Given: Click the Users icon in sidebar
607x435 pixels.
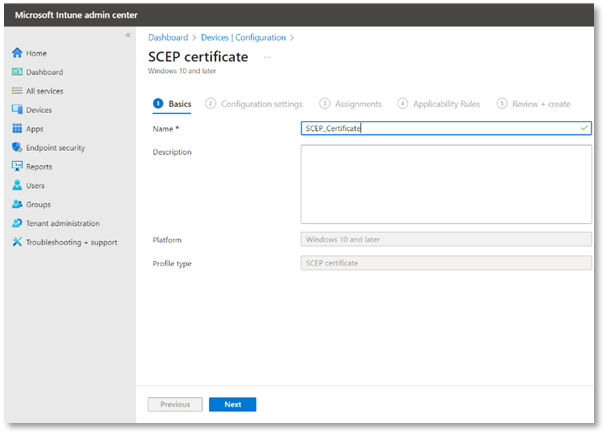Looking at the screenshot, I should 17,186.
